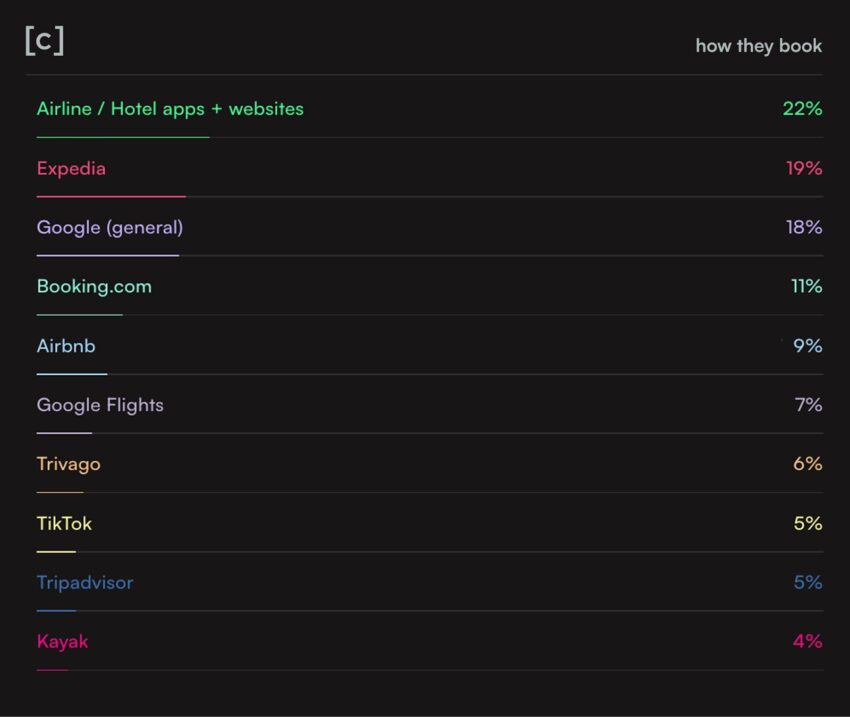850x717 pixels.
Task: Click the 9% value for Airbnb
Action: (807, 346)
